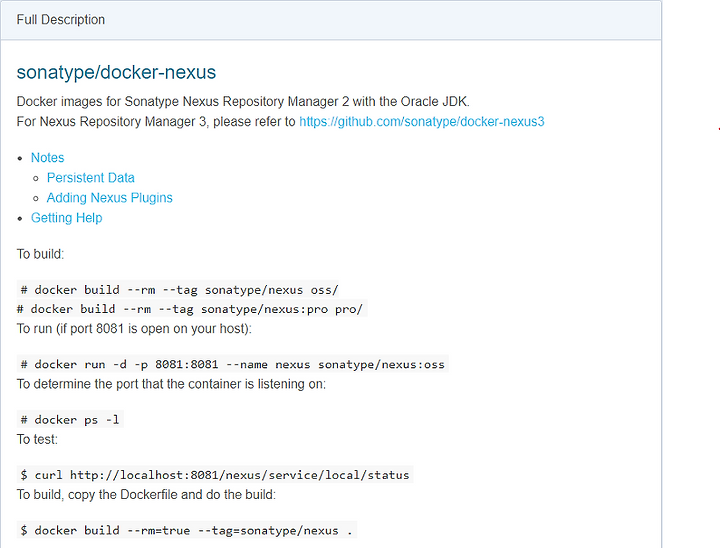Click 'To determine the port' sentence
720x548 pixels.
point(171,384)
